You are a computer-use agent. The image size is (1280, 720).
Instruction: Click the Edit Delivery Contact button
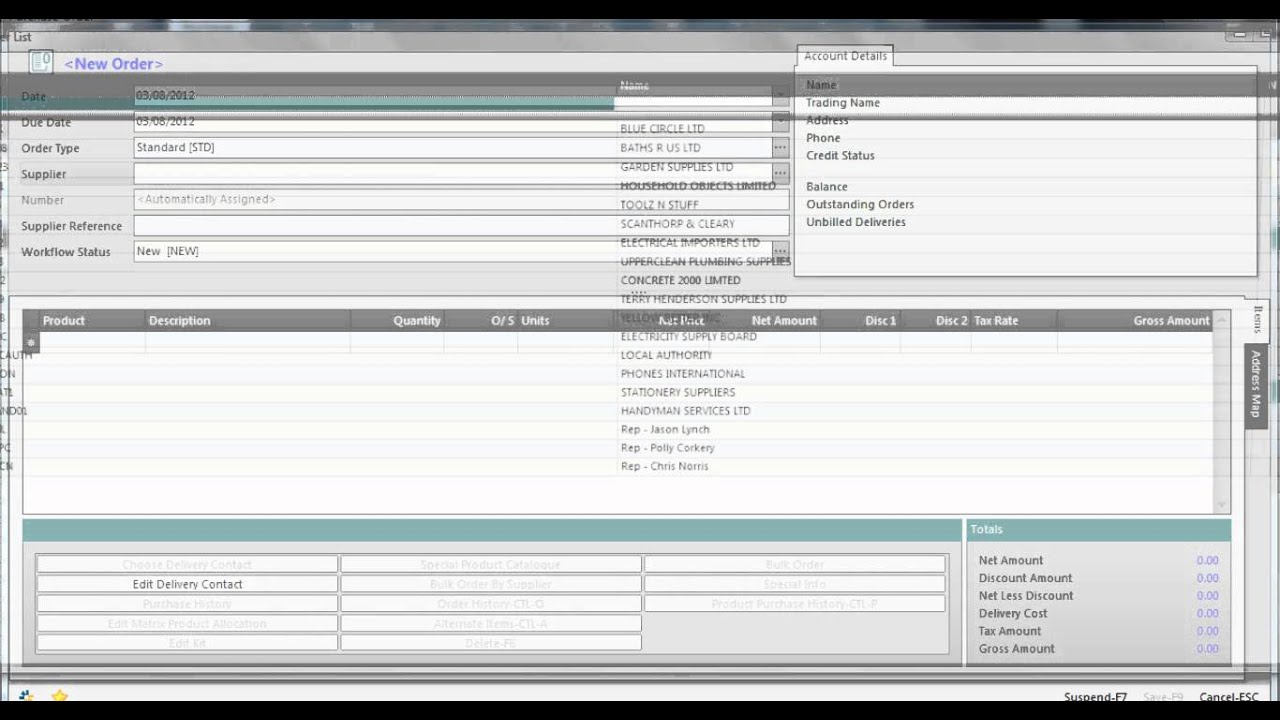[x=188, y=584]
